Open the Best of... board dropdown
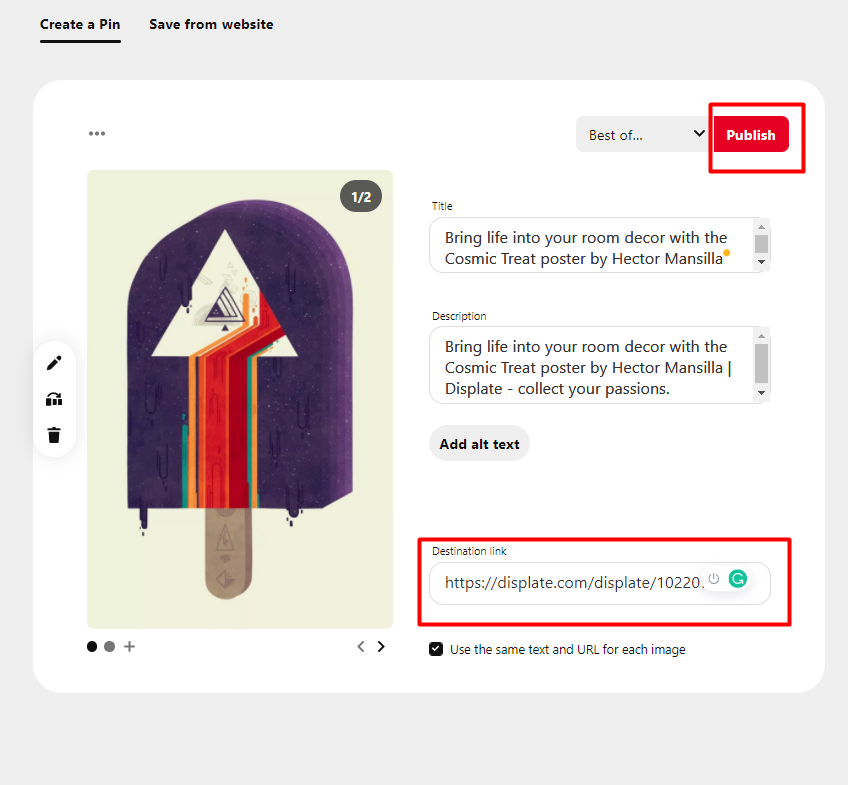The image size is (848, 785). [x=642, y=134]
